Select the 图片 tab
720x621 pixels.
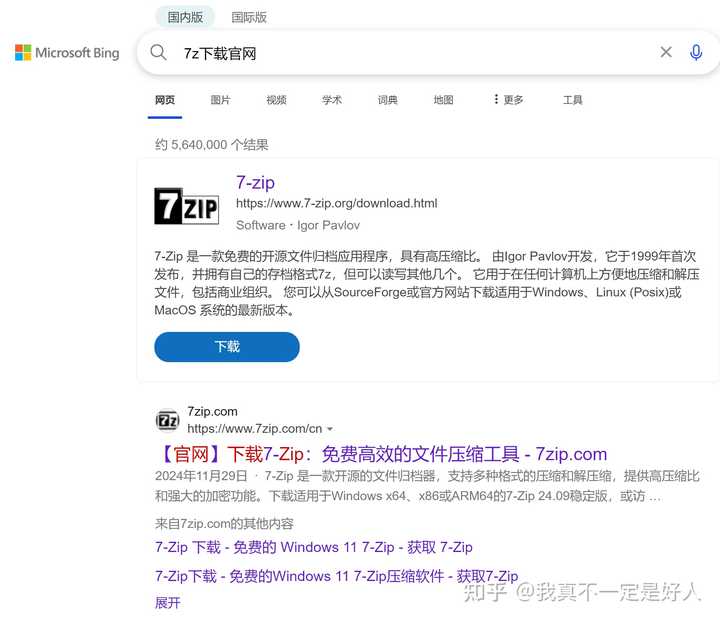click(x=220, y=100)
